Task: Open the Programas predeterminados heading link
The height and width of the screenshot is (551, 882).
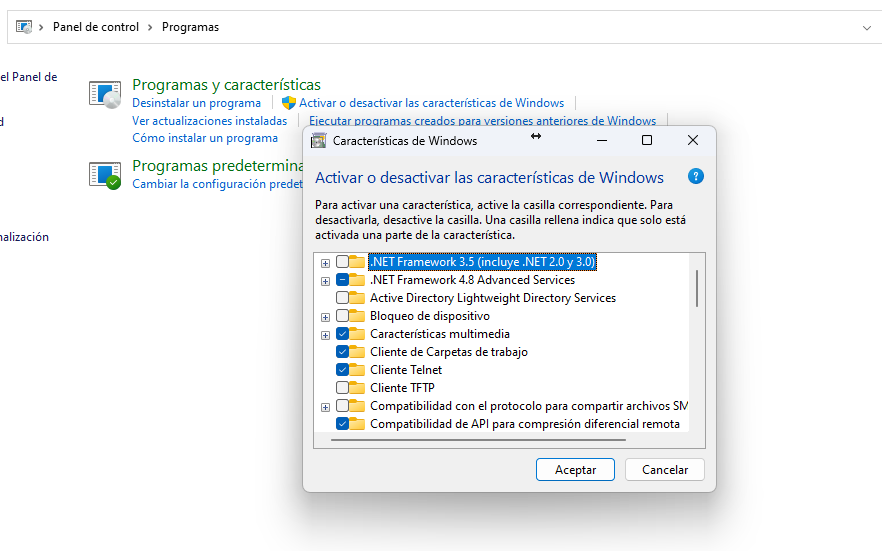Action: [x=218, y=165]
